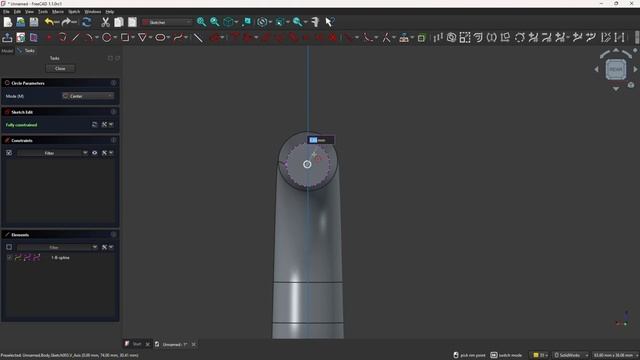Select the Create Slot tool
The height and width of the screenshot is (360, 640).
[160, 38]
